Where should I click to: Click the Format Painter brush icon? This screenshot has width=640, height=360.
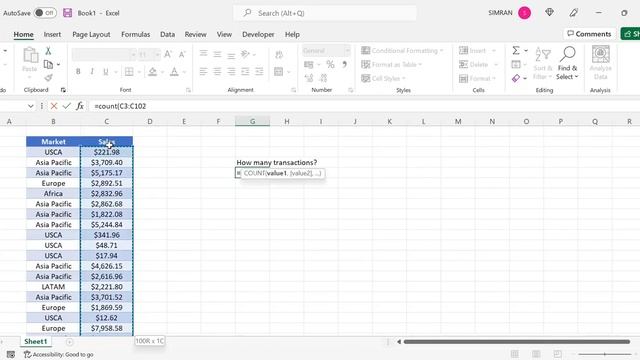click(48, 78)
